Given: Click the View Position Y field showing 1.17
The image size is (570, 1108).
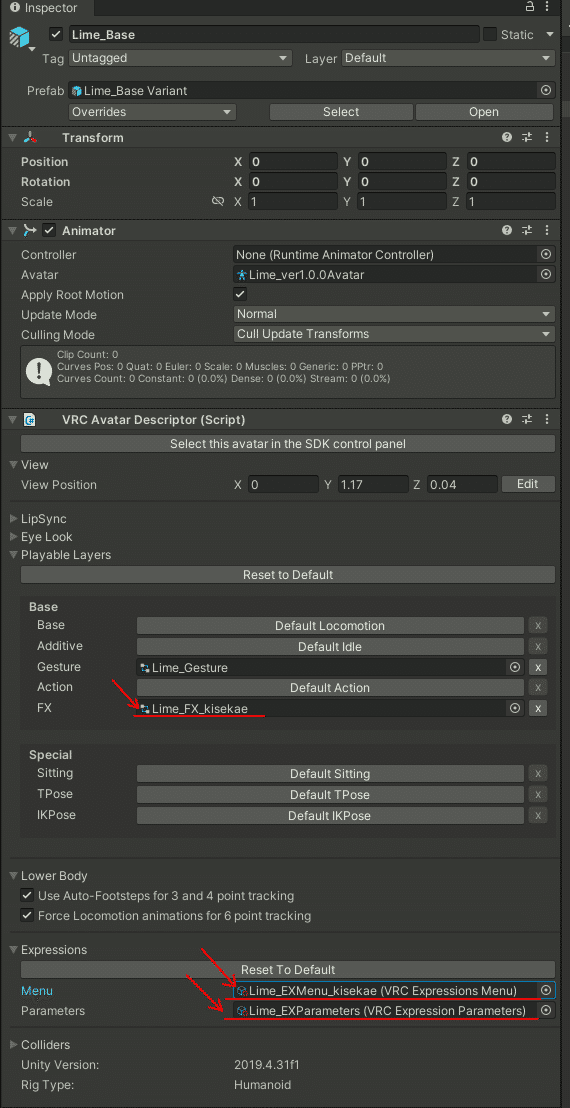Looking at the screenshot, I should click(x=372, y=485).
